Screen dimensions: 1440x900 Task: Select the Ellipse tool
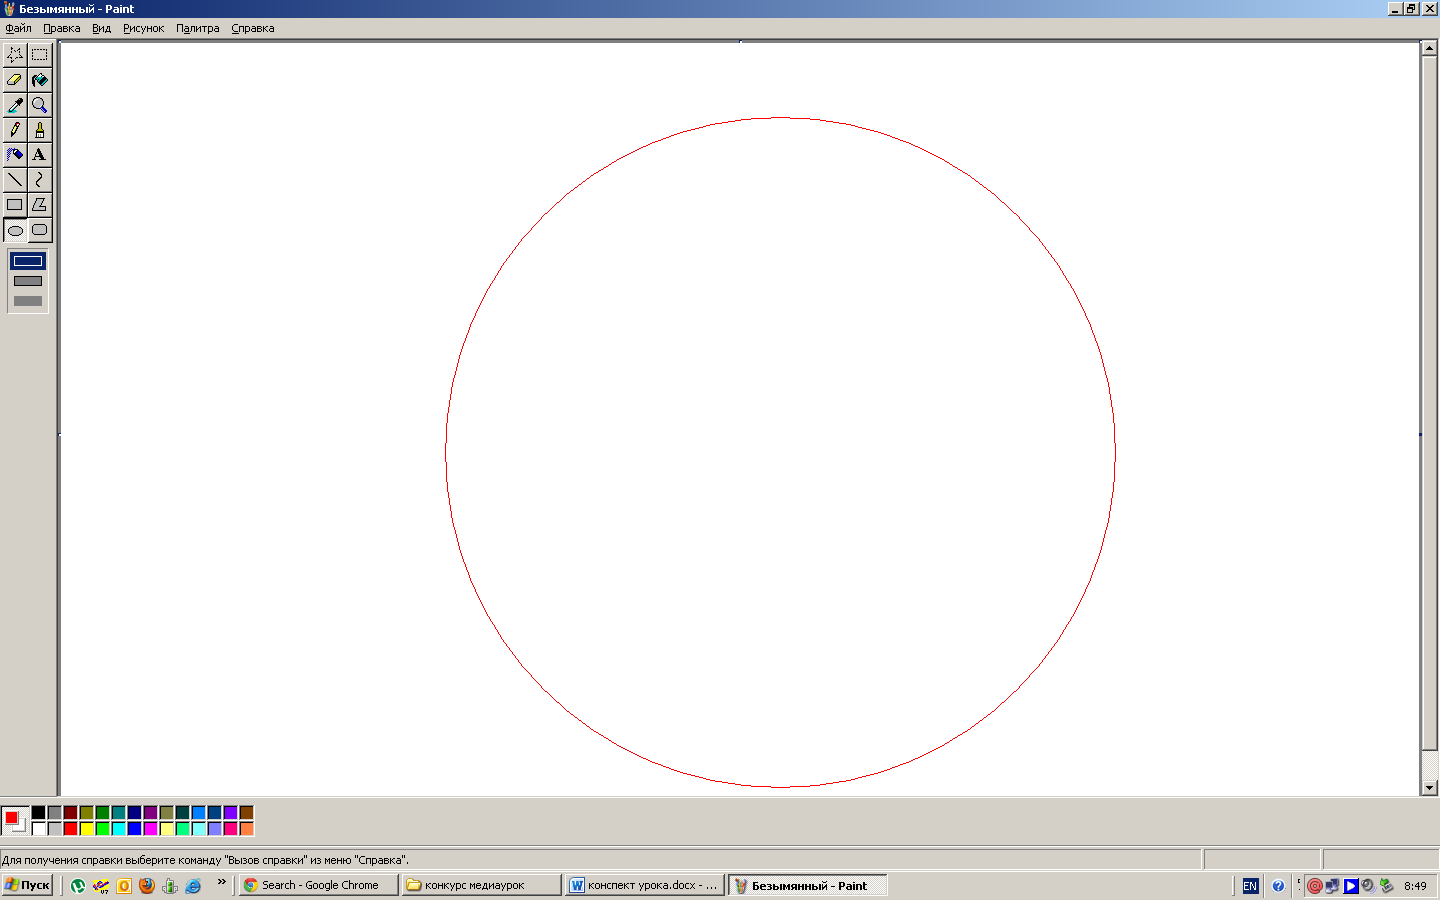[15, 230]
